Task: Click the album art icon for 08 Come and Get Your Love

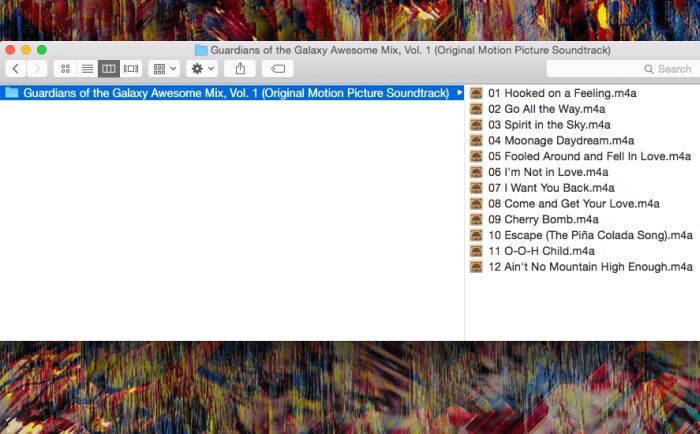Action: (476, 204)
